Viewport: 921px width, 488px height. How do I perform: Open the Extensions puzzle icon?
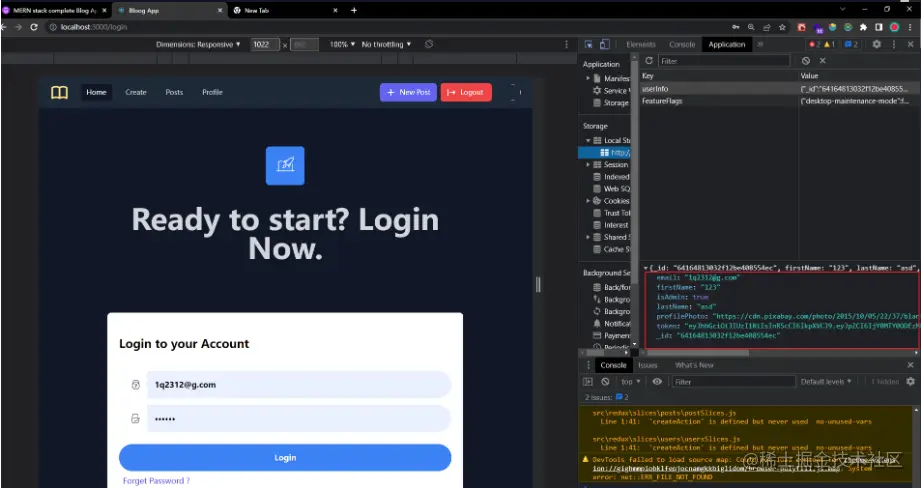tap(863, 27)
